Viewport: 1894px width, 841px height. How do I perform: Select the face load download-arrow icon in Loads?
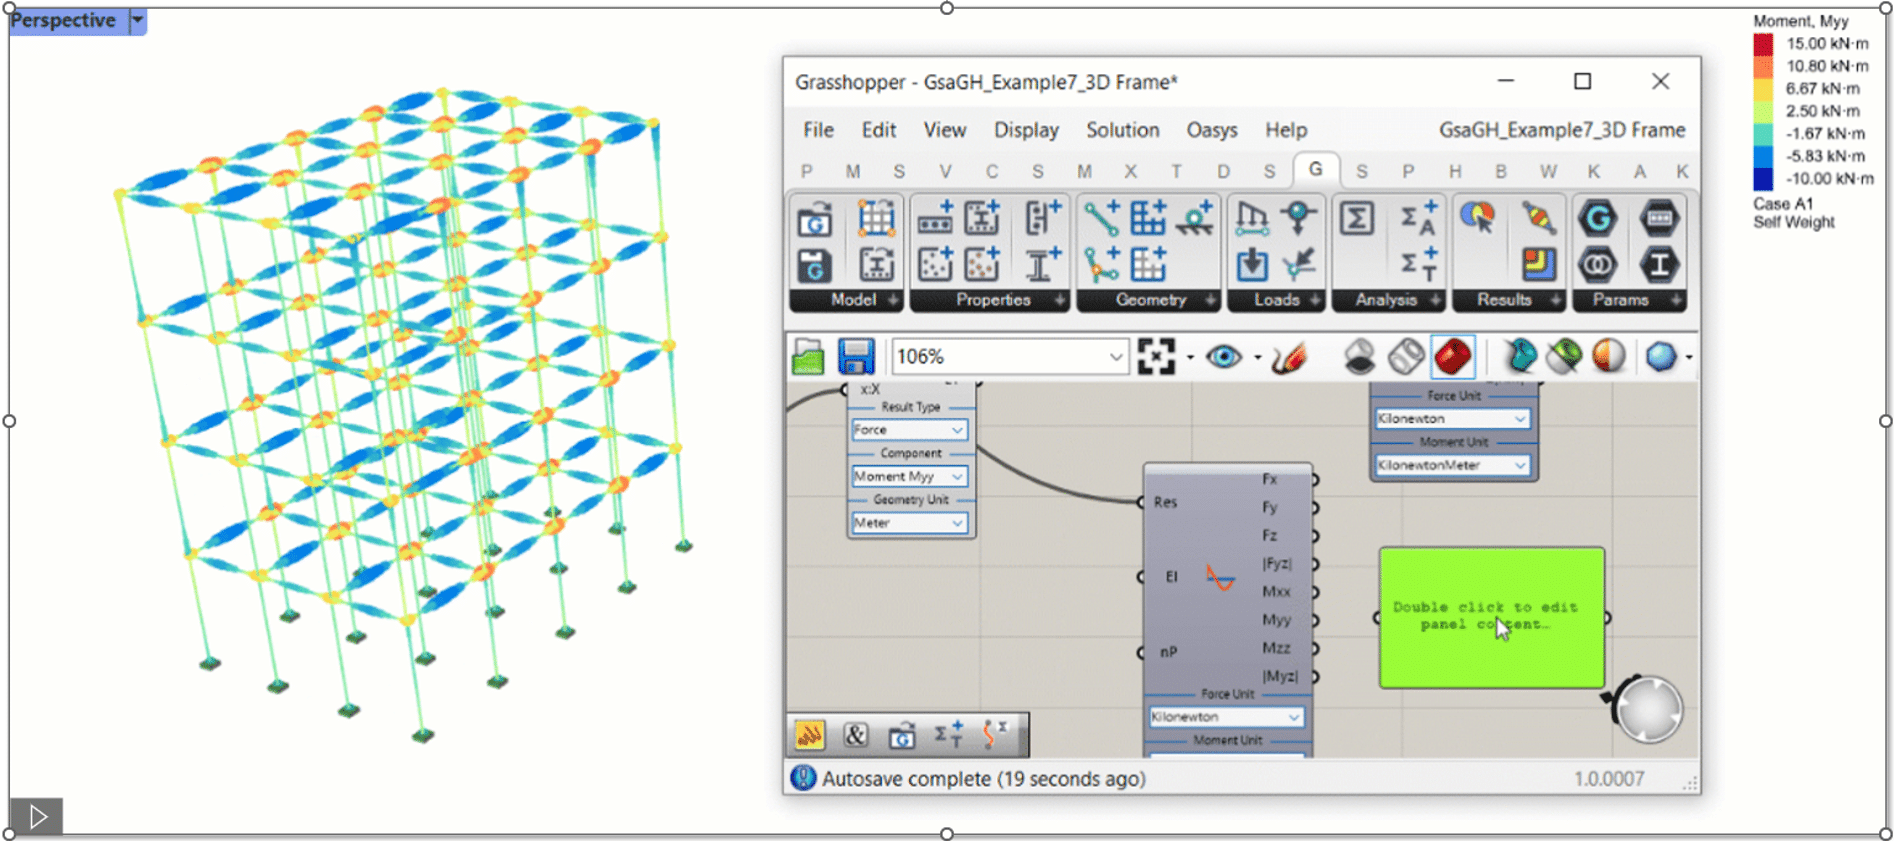click(1251, 265)
